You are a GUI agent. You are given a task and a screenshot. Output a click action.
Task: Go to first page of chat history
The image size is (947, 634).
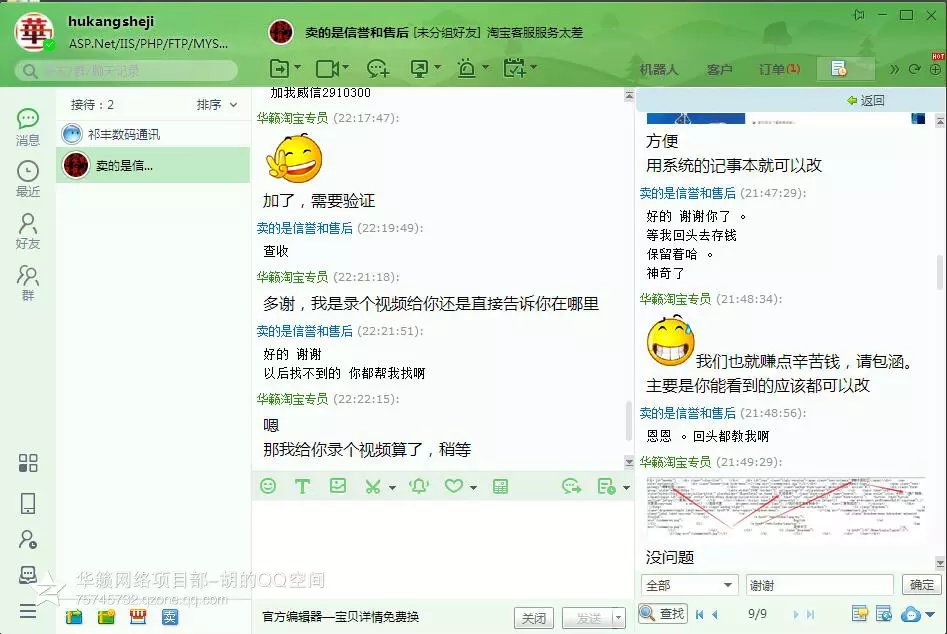[x=699, y=615]
